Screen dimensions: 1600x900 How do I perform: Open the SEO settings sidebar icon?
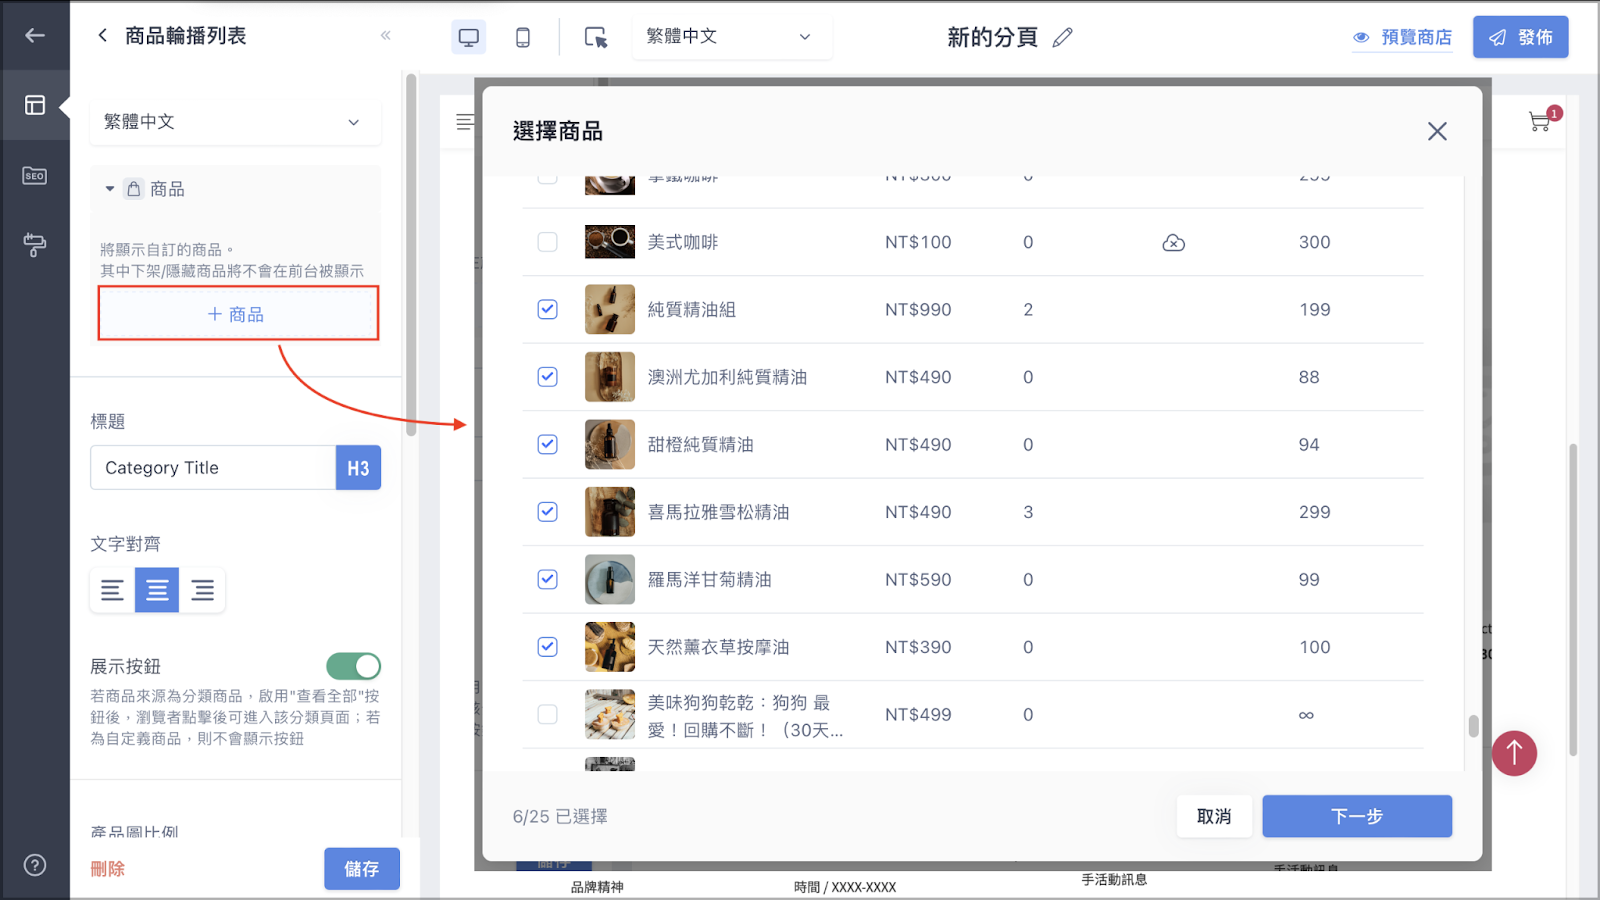click(x=35, y=175)
